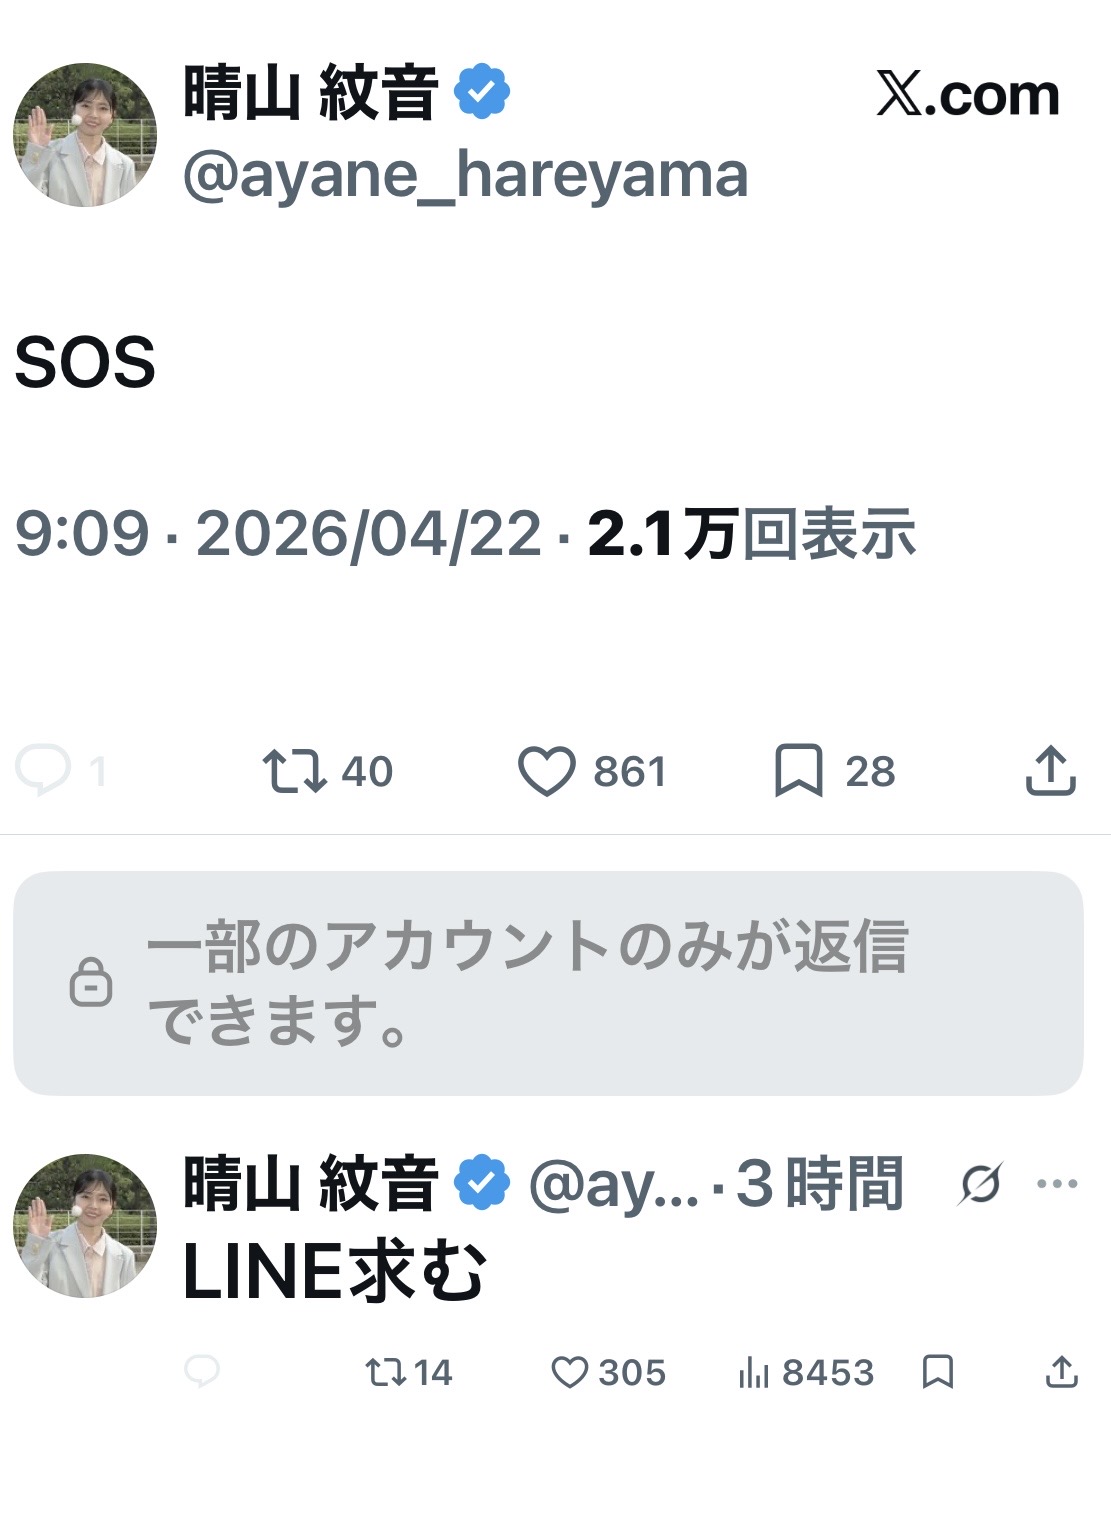
Task: Like the LINE求む reply
Action: coord(570,1372)
